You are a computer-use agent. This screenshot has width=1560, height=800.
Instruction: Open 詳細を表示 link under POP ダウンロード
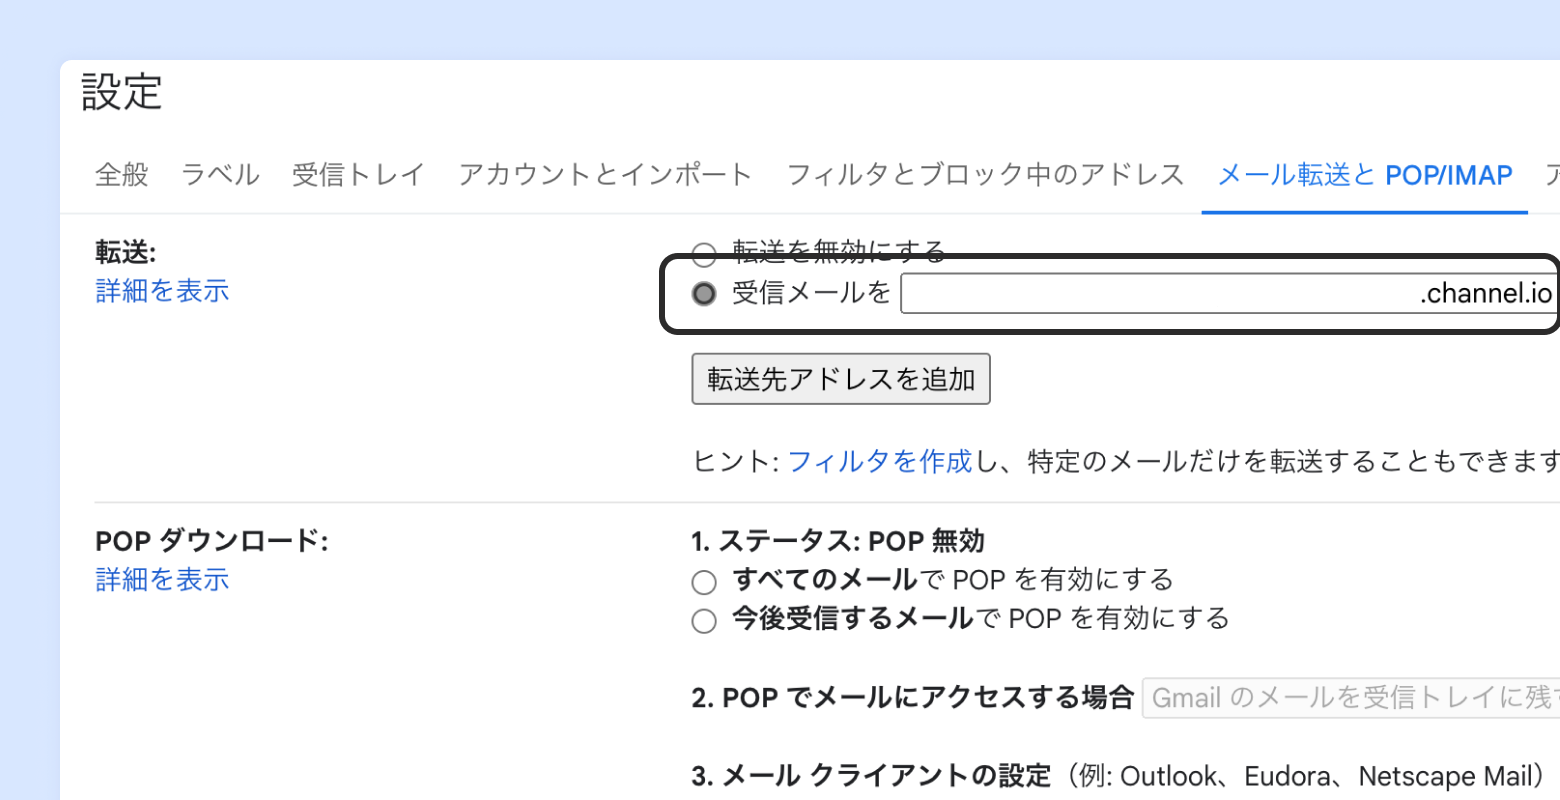[x=162, y=579]
